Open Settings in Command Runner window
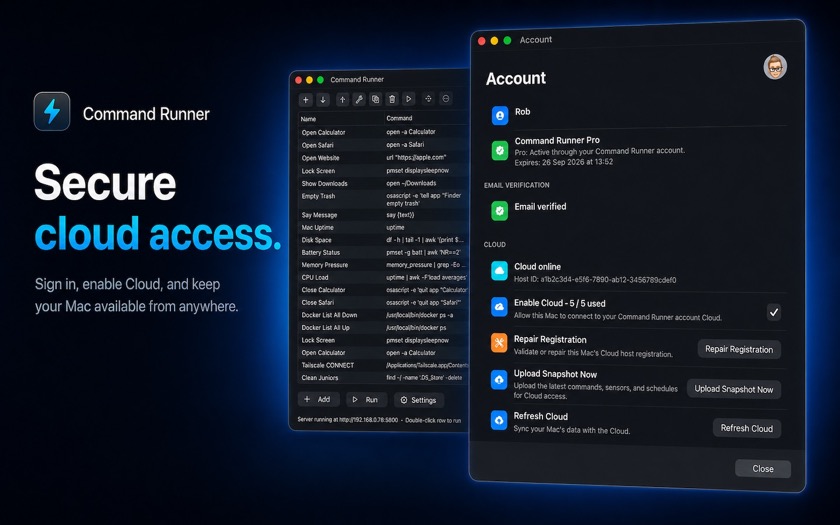The image size is (840, 525). click(x=418, y=400)
